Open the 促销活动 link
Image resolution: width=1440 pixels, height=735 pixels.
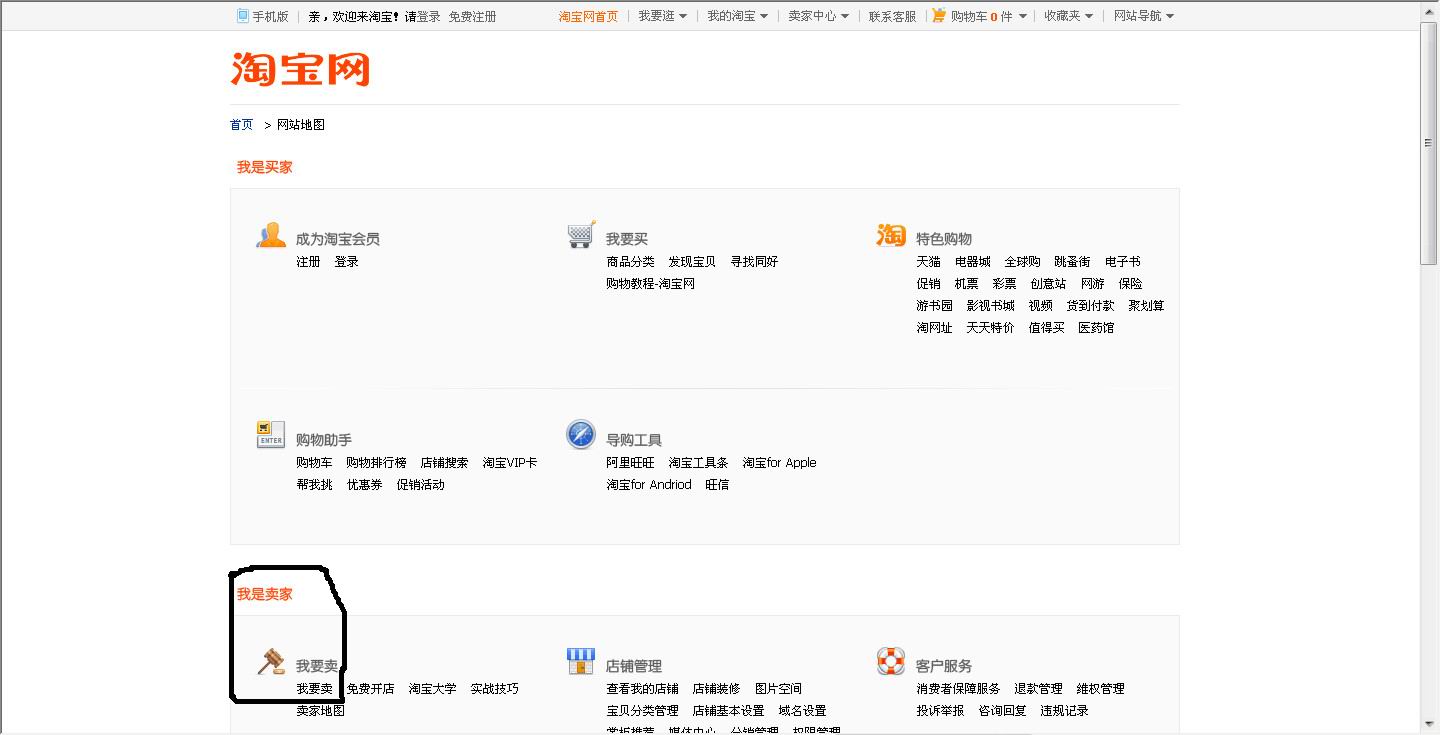(x=420, y=485)
